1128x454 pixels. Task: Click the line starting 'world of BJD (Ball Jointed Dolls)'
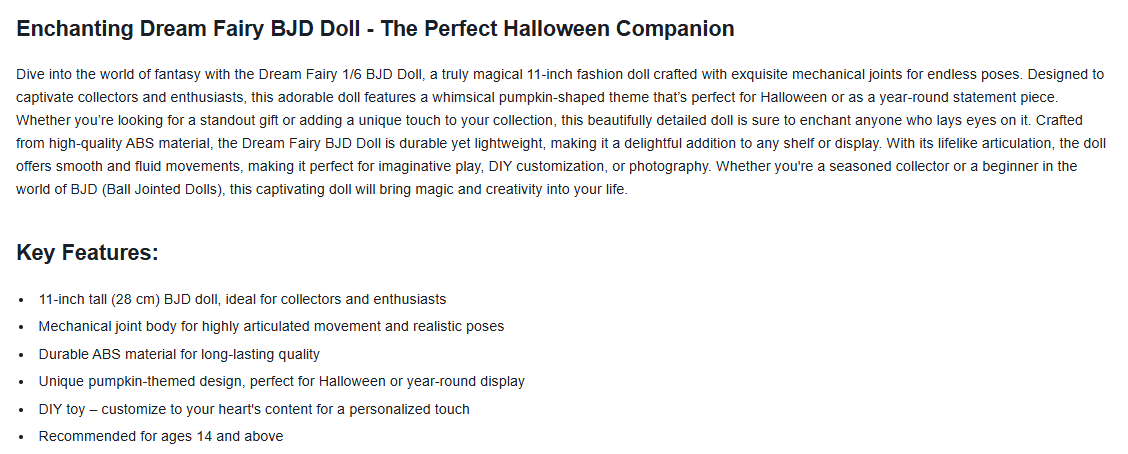coord(322,189)
